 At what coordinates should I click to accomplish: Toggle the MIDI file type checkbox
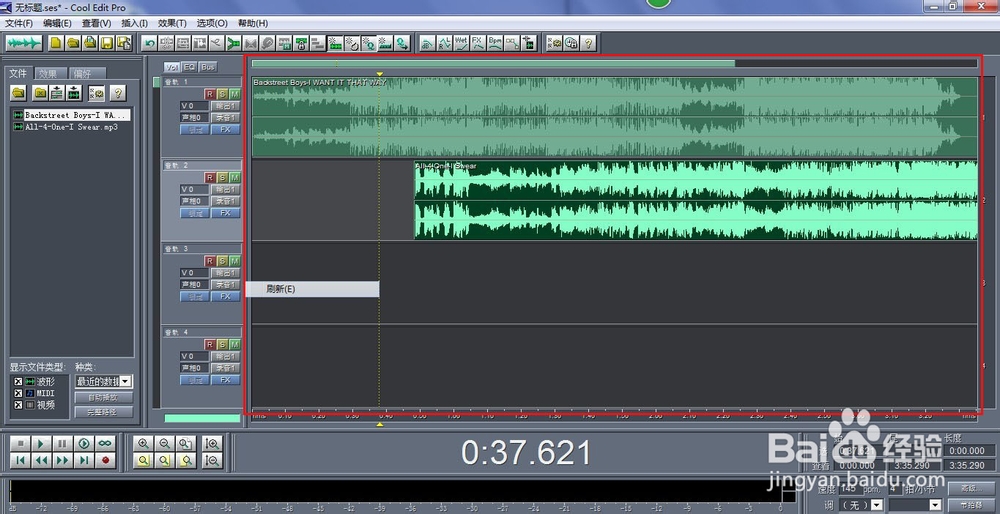tap(18, 393)
